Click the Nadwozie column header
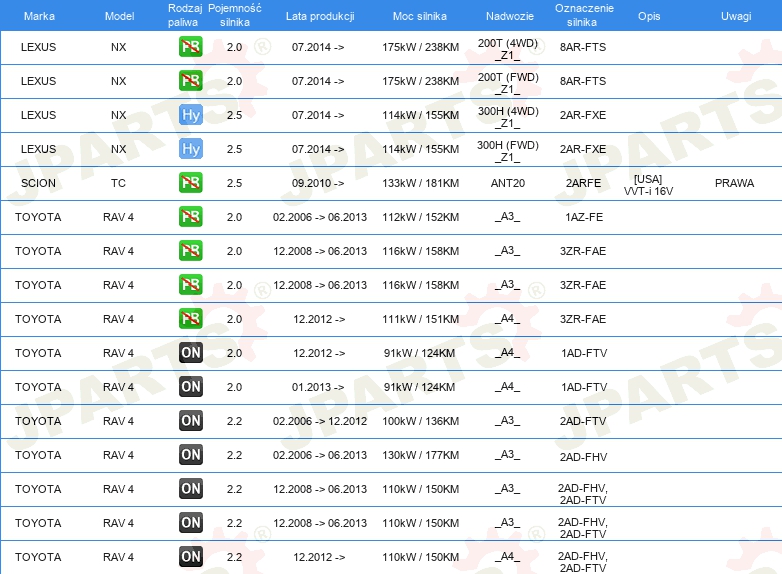Screen dimensions: 782x574 (x=510, y=16)
